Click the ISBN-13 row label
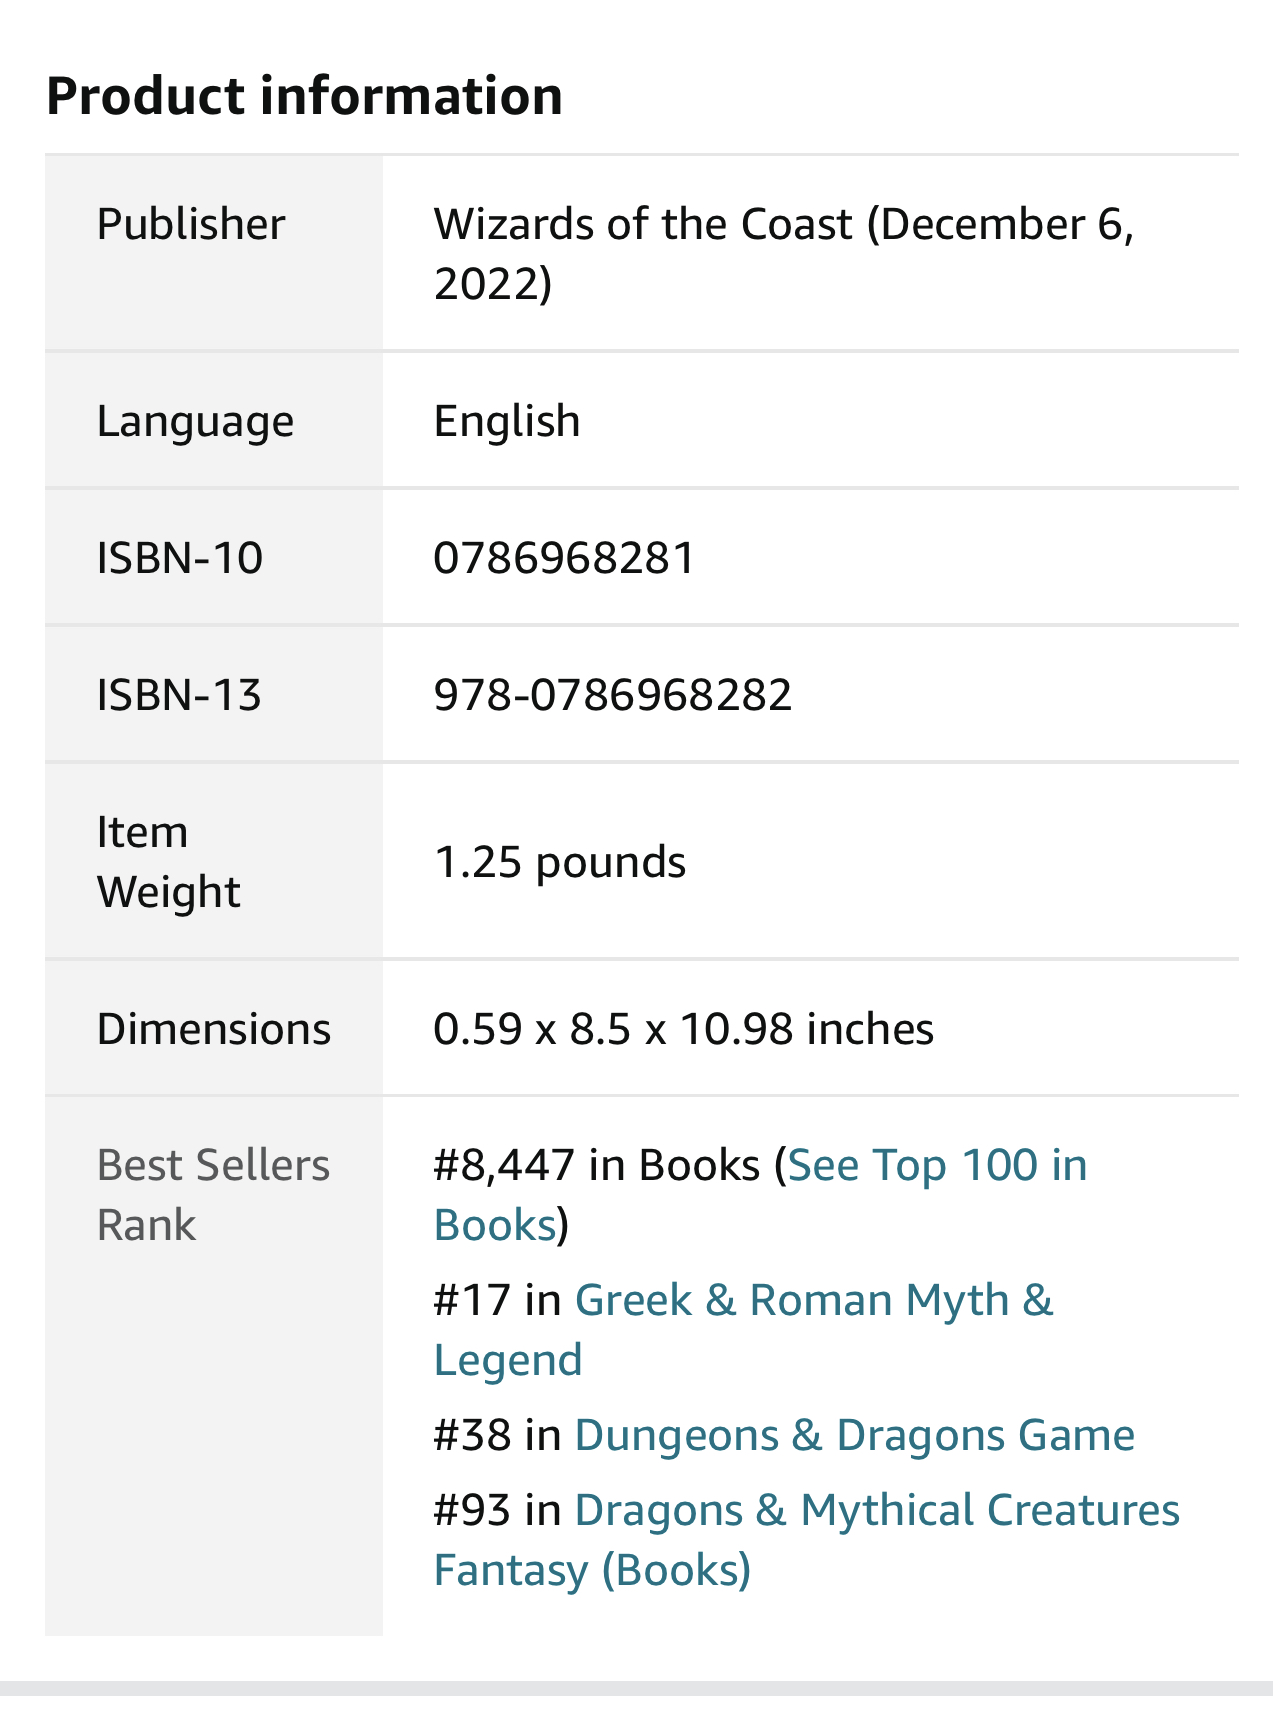Viewport: 1273px width, 1716px height. click(x=179, y=695)
